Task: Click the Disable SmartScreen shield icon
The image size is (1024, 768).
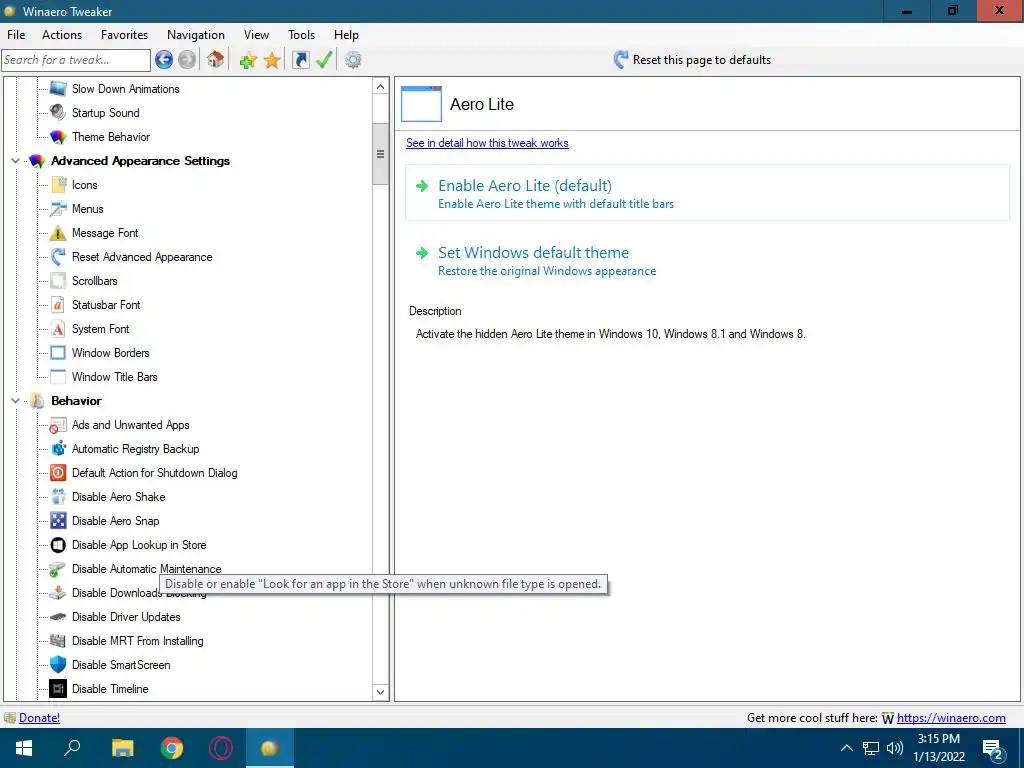Action: [x=58, y=665]
